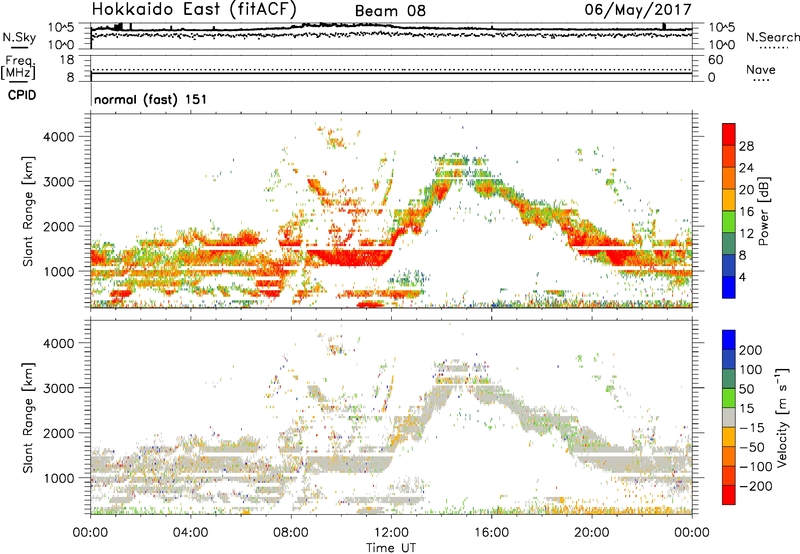Viewport: 800px width, 554px height.
Task: Click the "Nave" legend label
Action: point(761,69)
